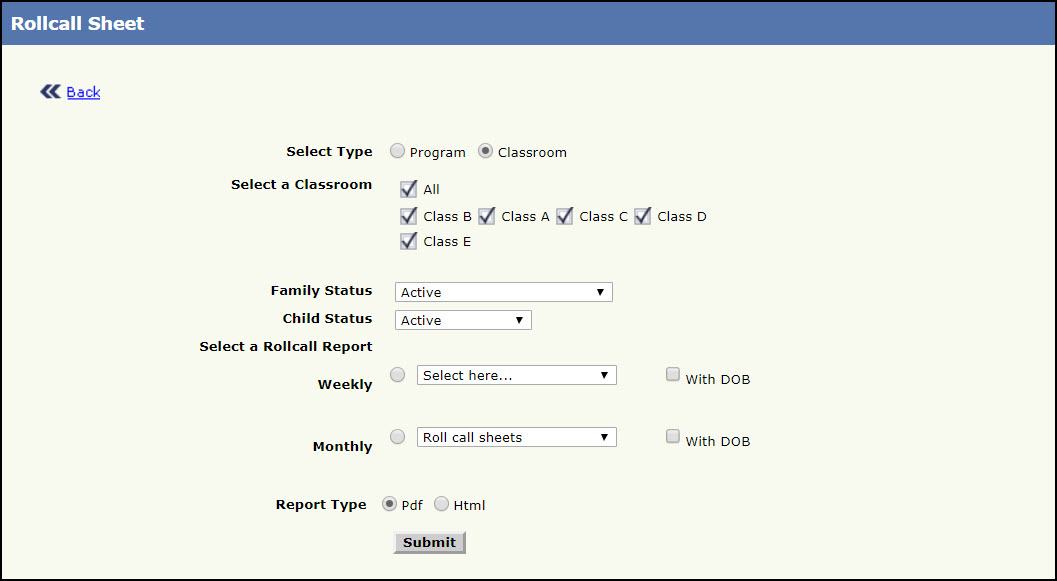This screenshot has height=581, width=1057.
Task: Open the Family Status dropdown
Action: [503, 292]
